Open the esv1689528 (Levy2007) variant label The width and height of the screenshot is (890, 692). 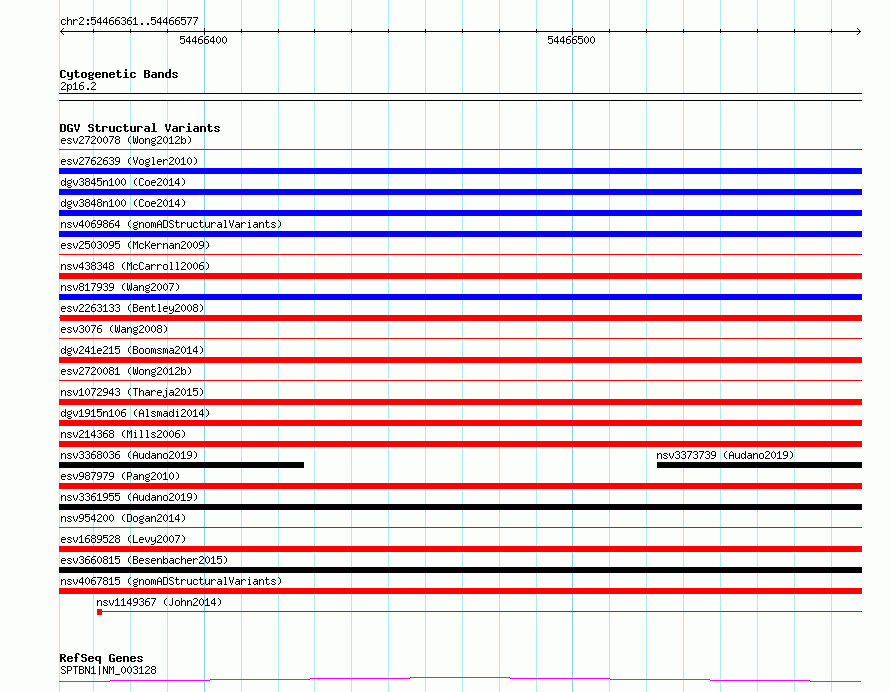pyautogui.click(x=123, y=539)
